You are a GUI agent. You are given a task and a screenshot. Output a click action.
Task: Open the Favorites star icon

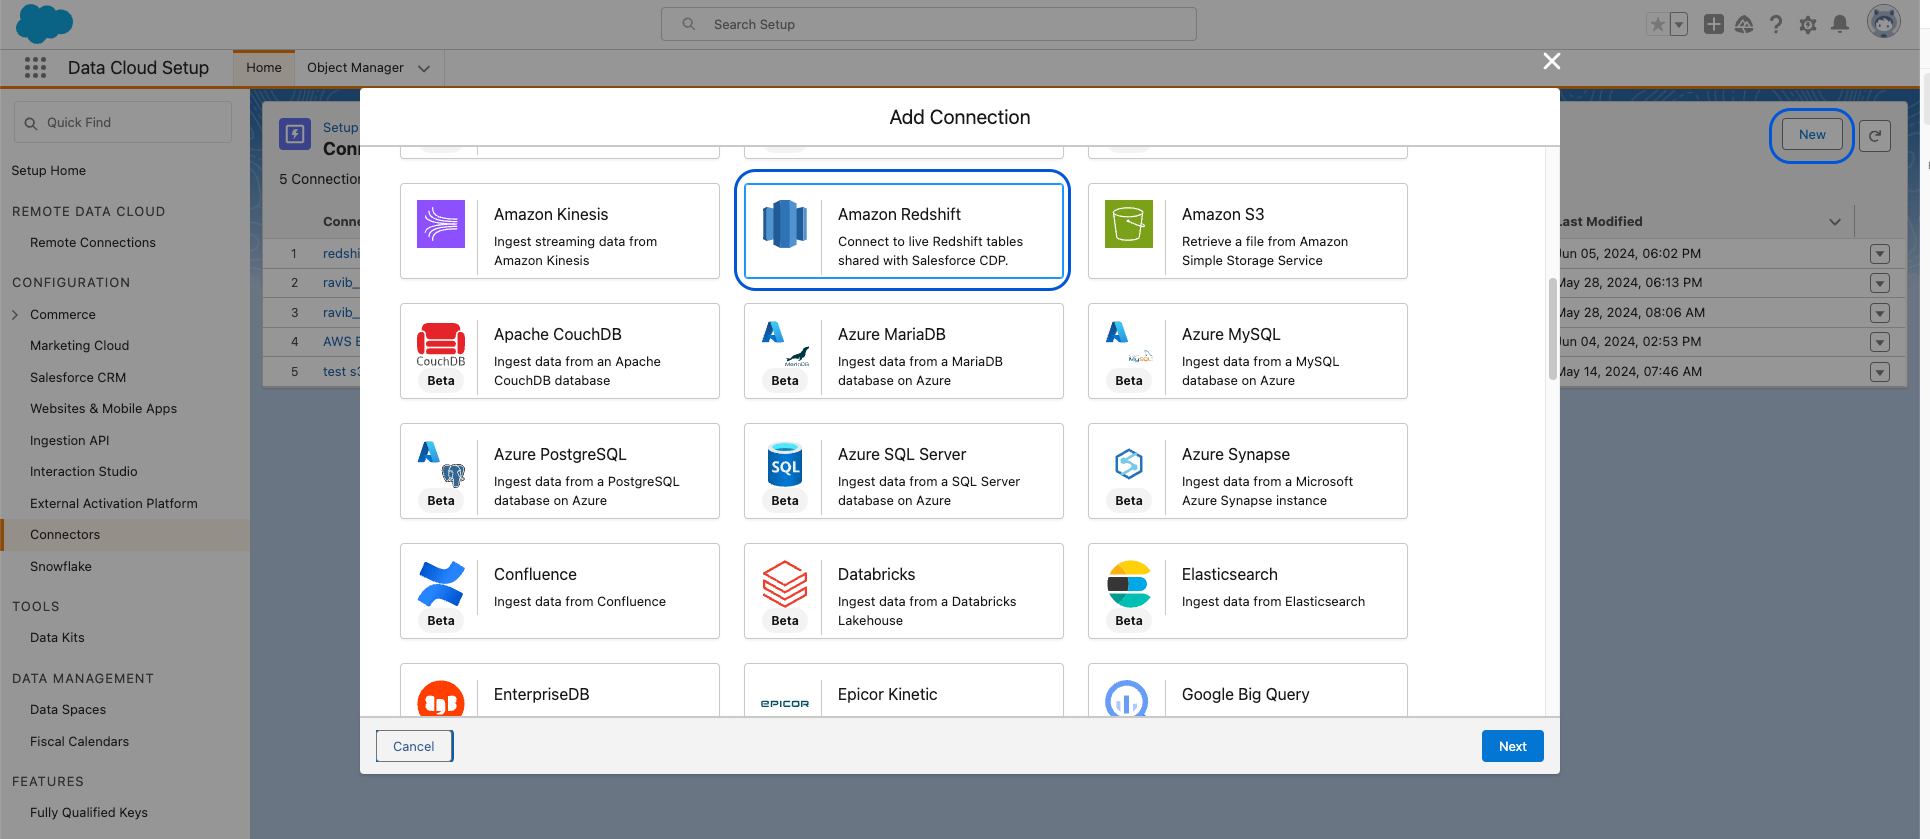tap(1658, 24)
